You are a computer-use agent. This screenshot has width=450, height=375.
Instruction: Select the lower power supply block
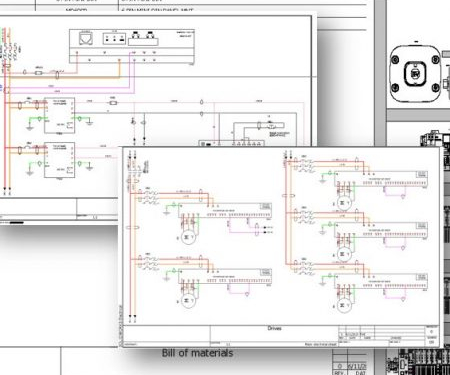point(59,160)
